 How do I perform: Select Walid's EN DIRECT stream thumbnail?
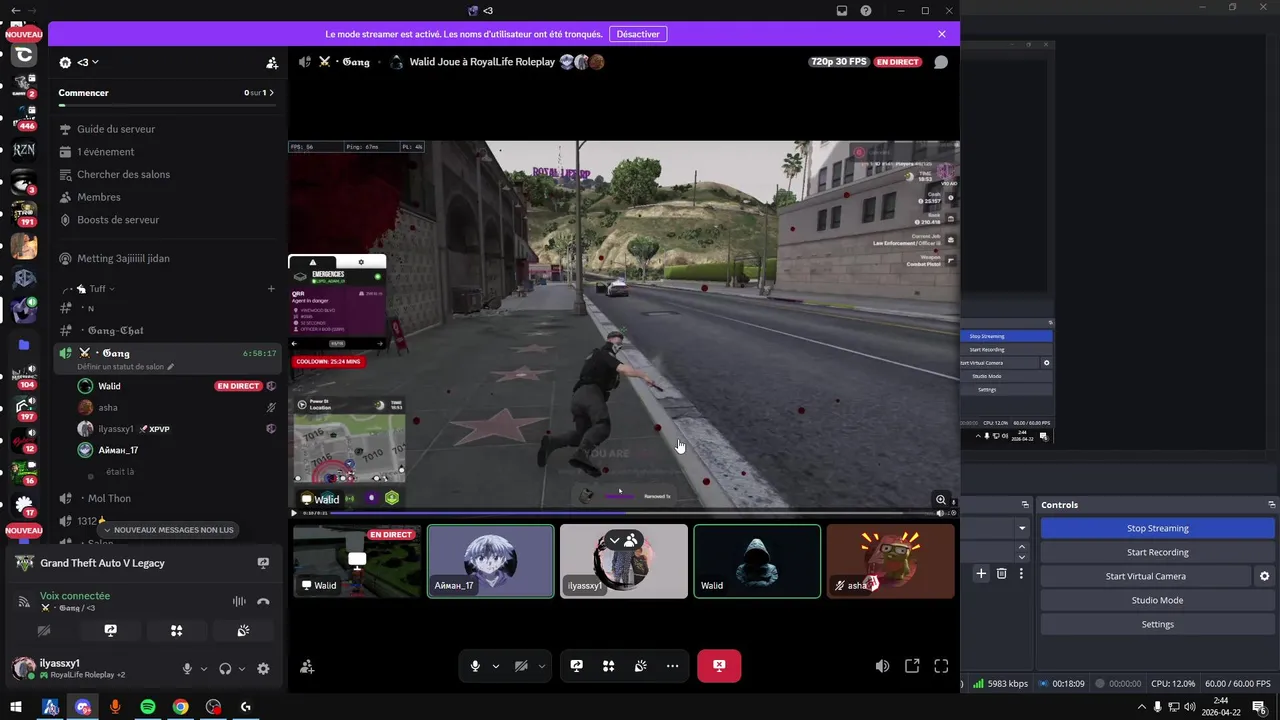pyautogui.click(x=357, y=561)
